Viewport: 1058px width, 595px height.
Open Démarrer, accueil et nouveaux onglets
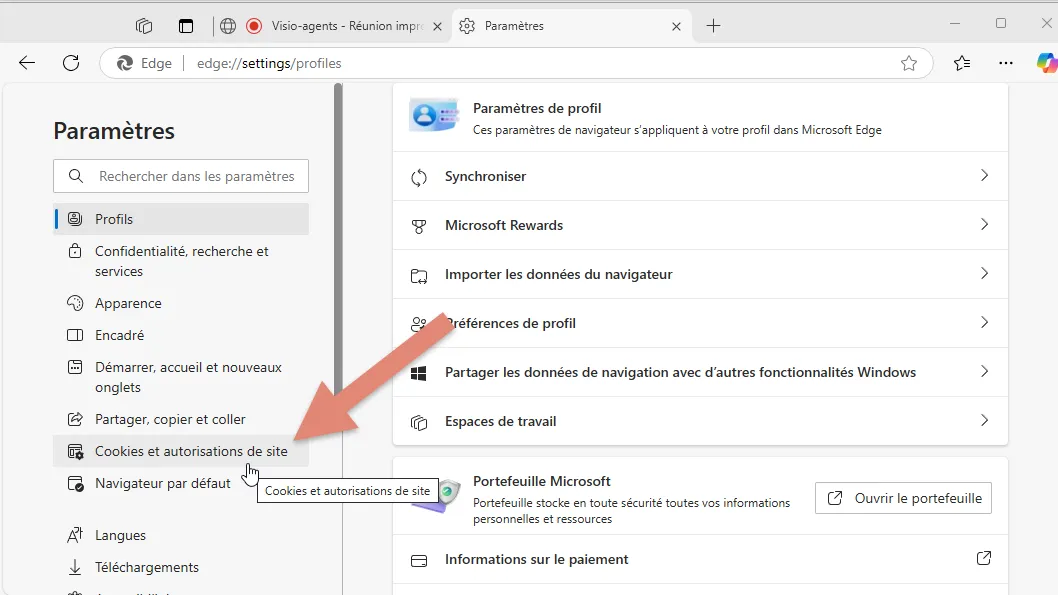coord(181,377)
